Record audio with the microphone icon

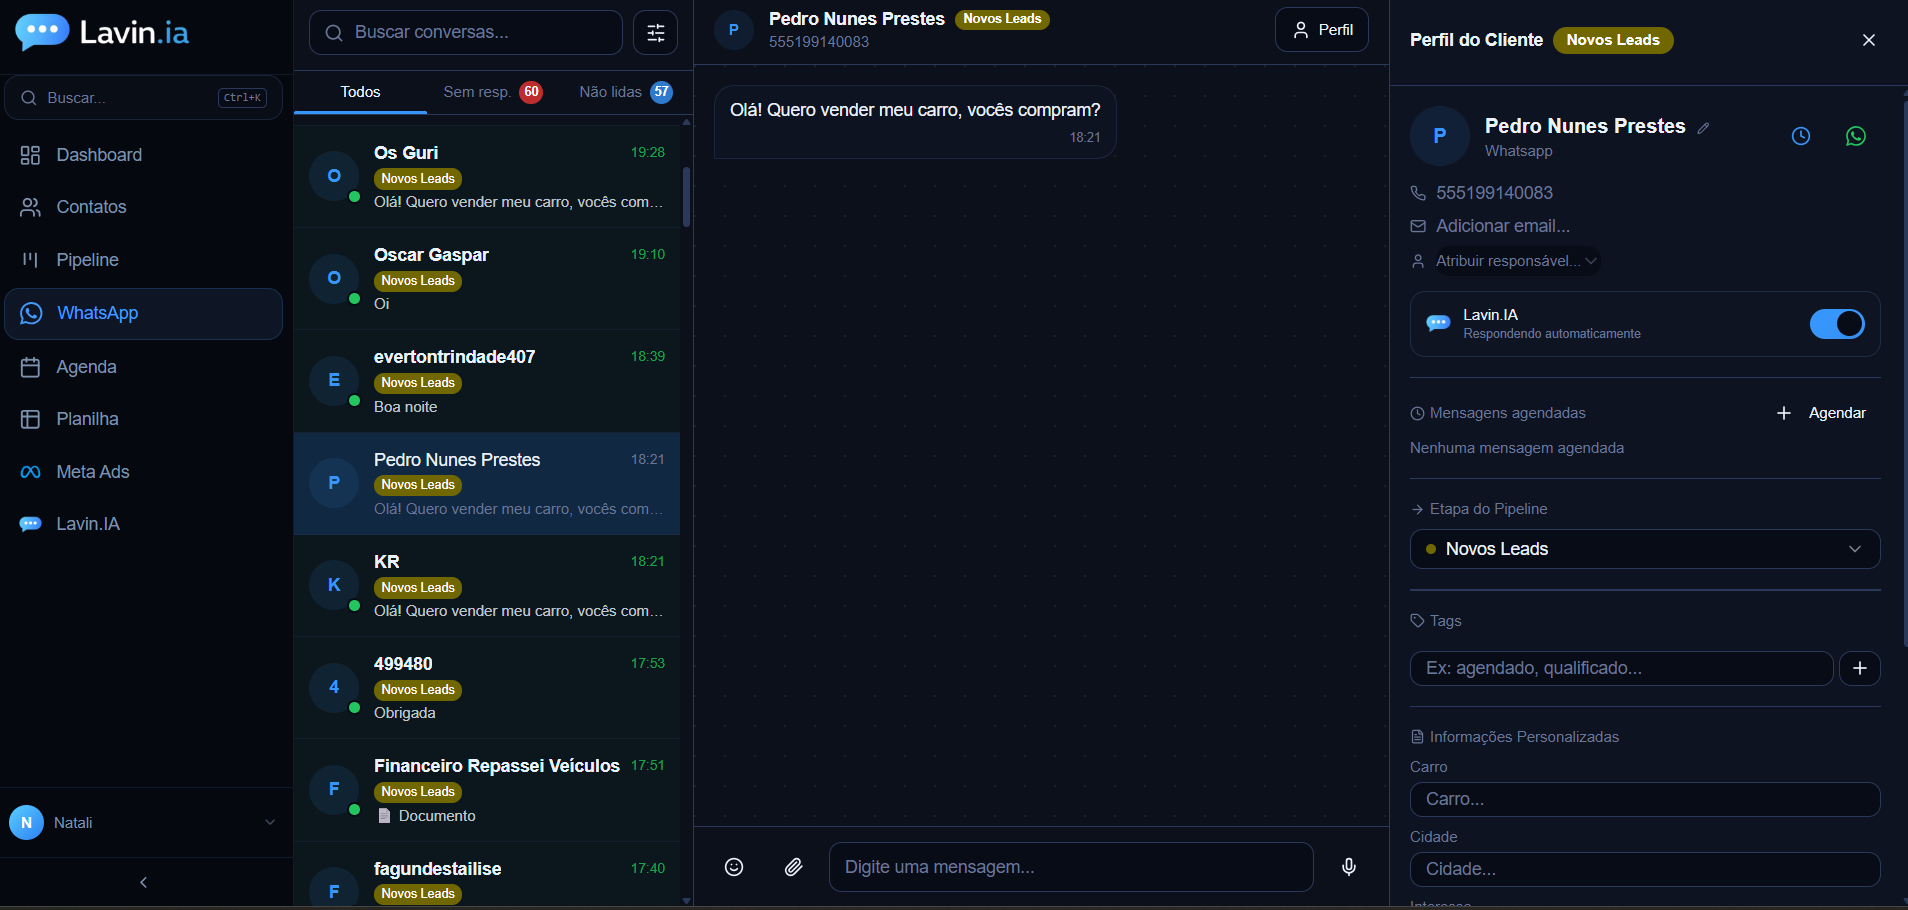[x=1349, y=867]
